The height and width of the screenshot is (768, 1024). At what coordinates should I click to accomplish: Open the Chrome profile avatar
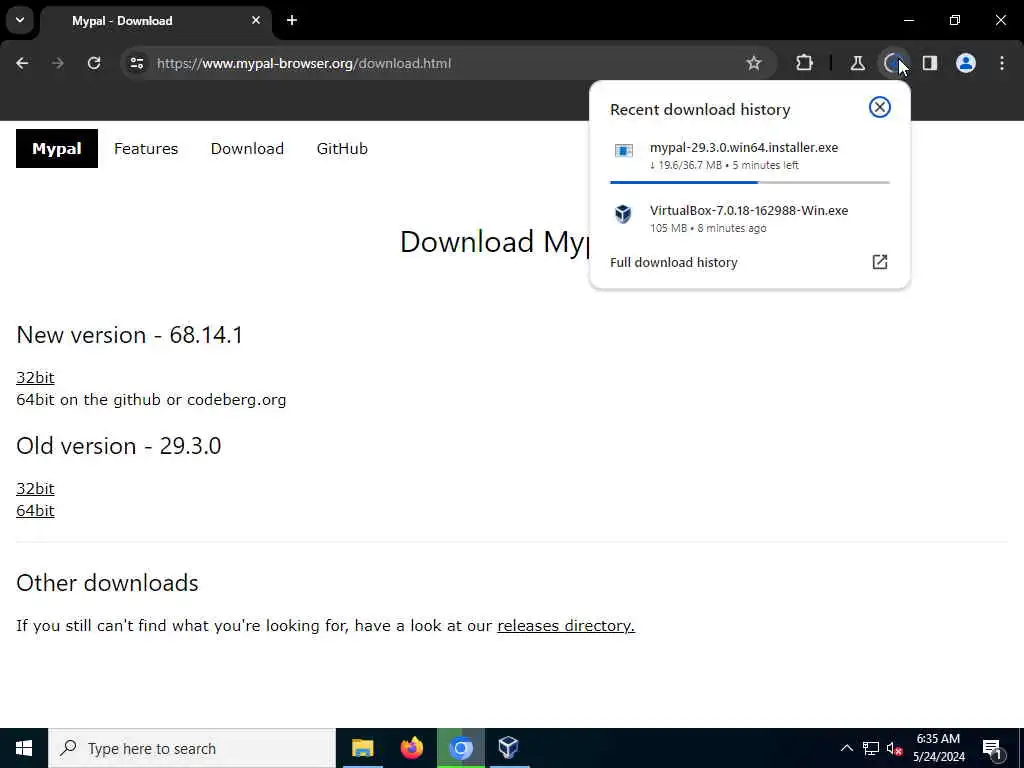coord(966,63)
